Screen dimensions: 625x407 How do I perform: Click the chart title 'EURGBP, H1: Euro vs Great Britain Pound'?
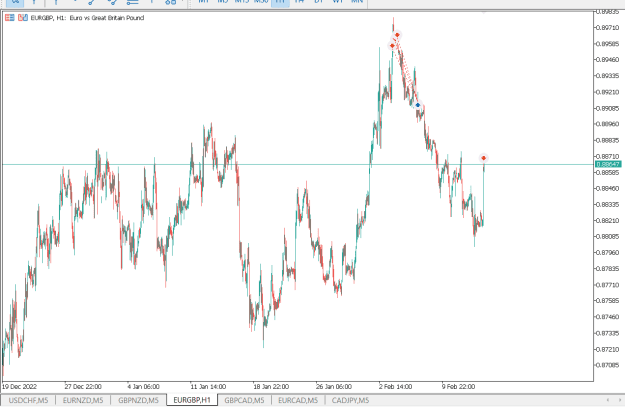click(x=87, y=18)
